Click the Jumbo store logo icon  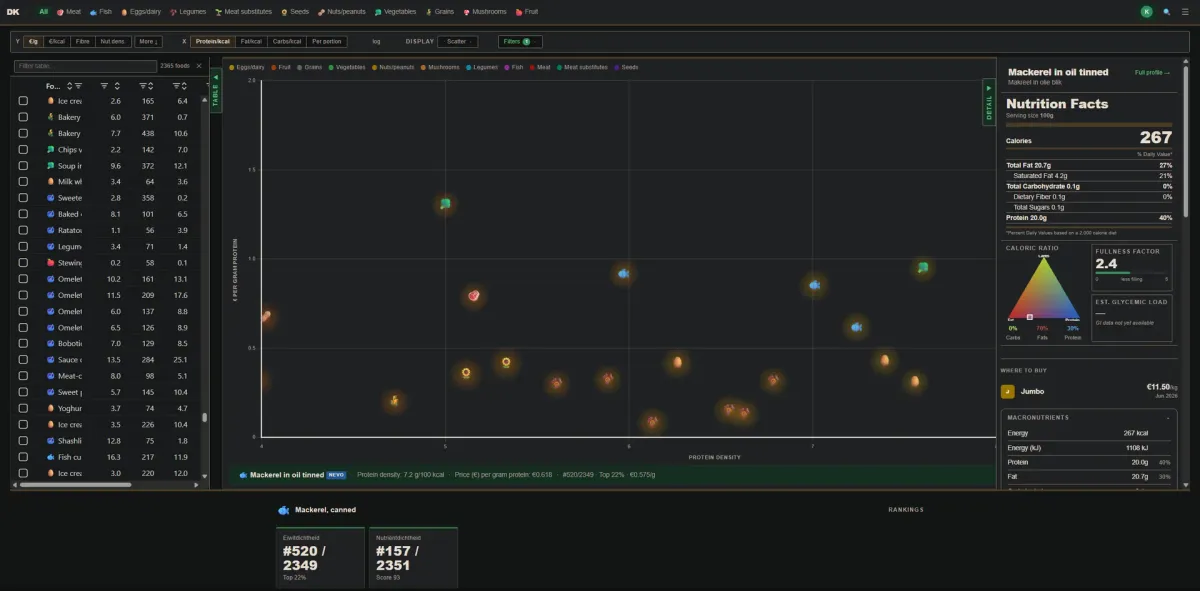(x=1008, y=392)
